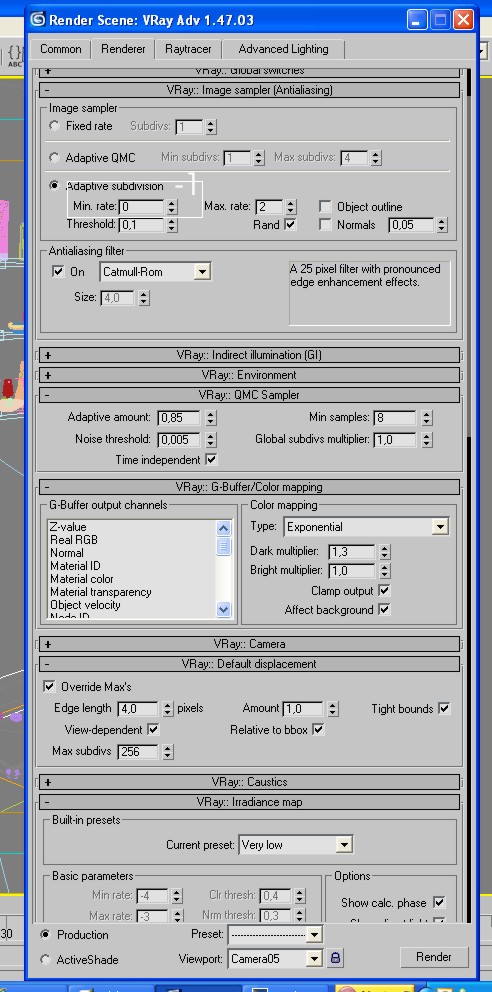Select Object velocity output channel
Screen dimensions: 492x992
85,605
